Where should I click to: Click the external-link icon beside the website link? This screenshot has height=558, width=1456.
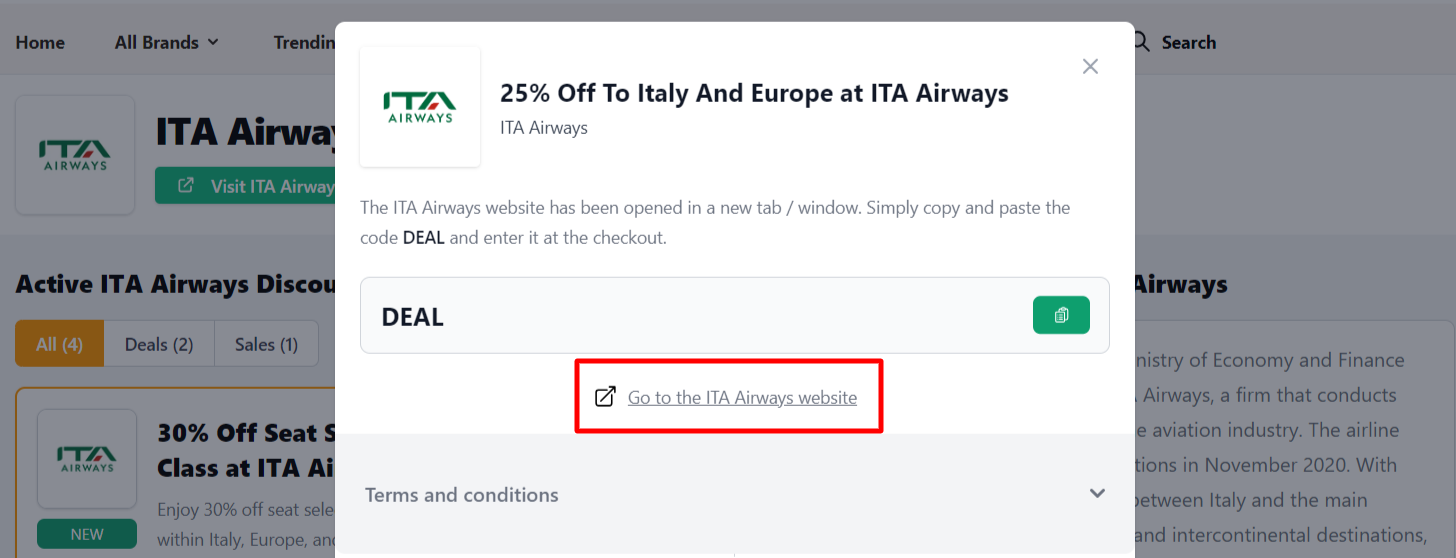(x=605, y=397)
